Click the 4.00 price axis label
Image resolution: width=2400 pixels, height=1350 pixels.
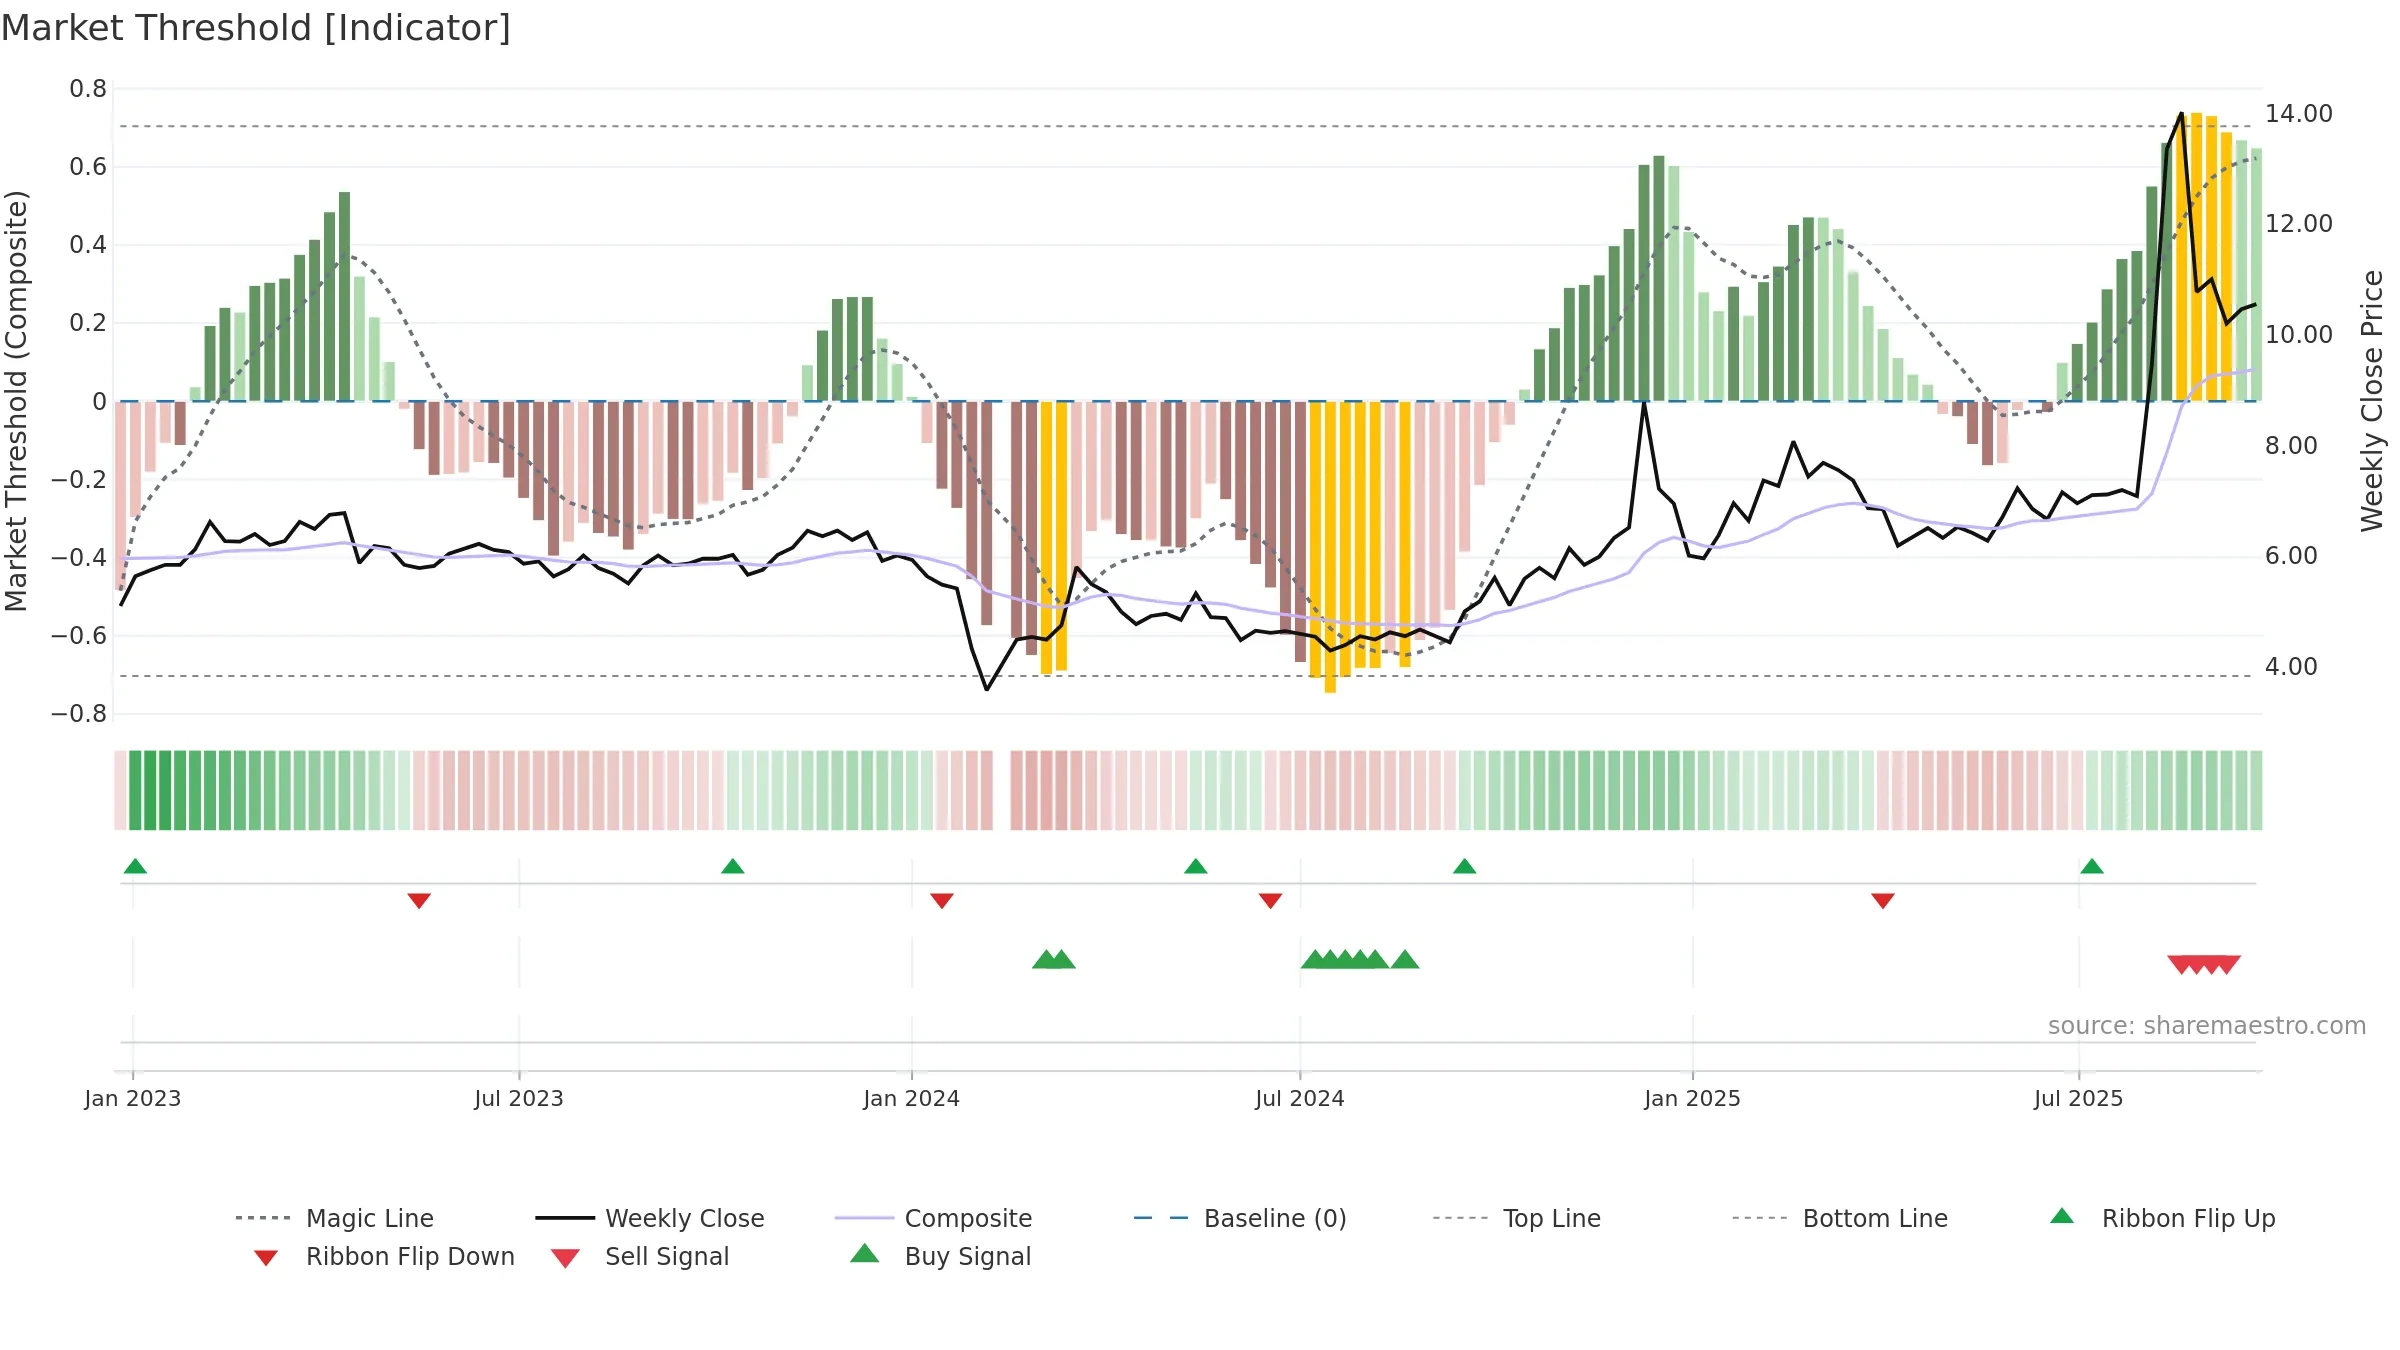(2291, 667)
